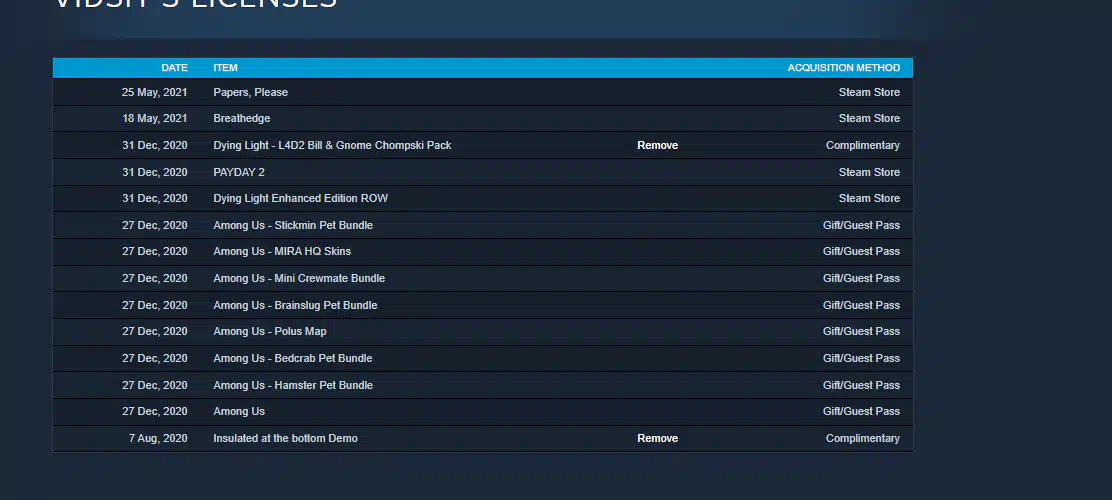Select Among Us - Bedcrab Pet Bundle
The image size is (1112, 500).
click(x=293, y=359)
